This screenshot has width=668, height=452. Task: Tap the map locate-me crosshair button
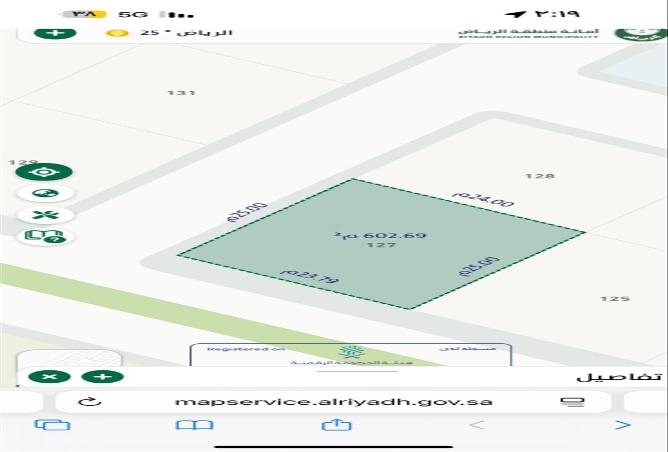44,172
